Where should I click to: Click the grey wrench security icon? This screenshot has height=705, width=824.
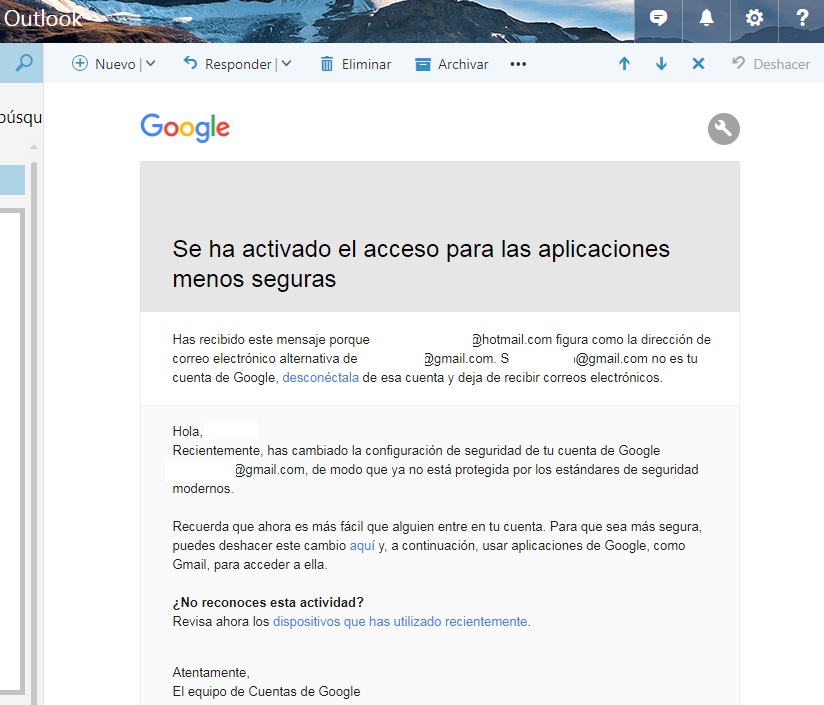[x=724, y=129]
